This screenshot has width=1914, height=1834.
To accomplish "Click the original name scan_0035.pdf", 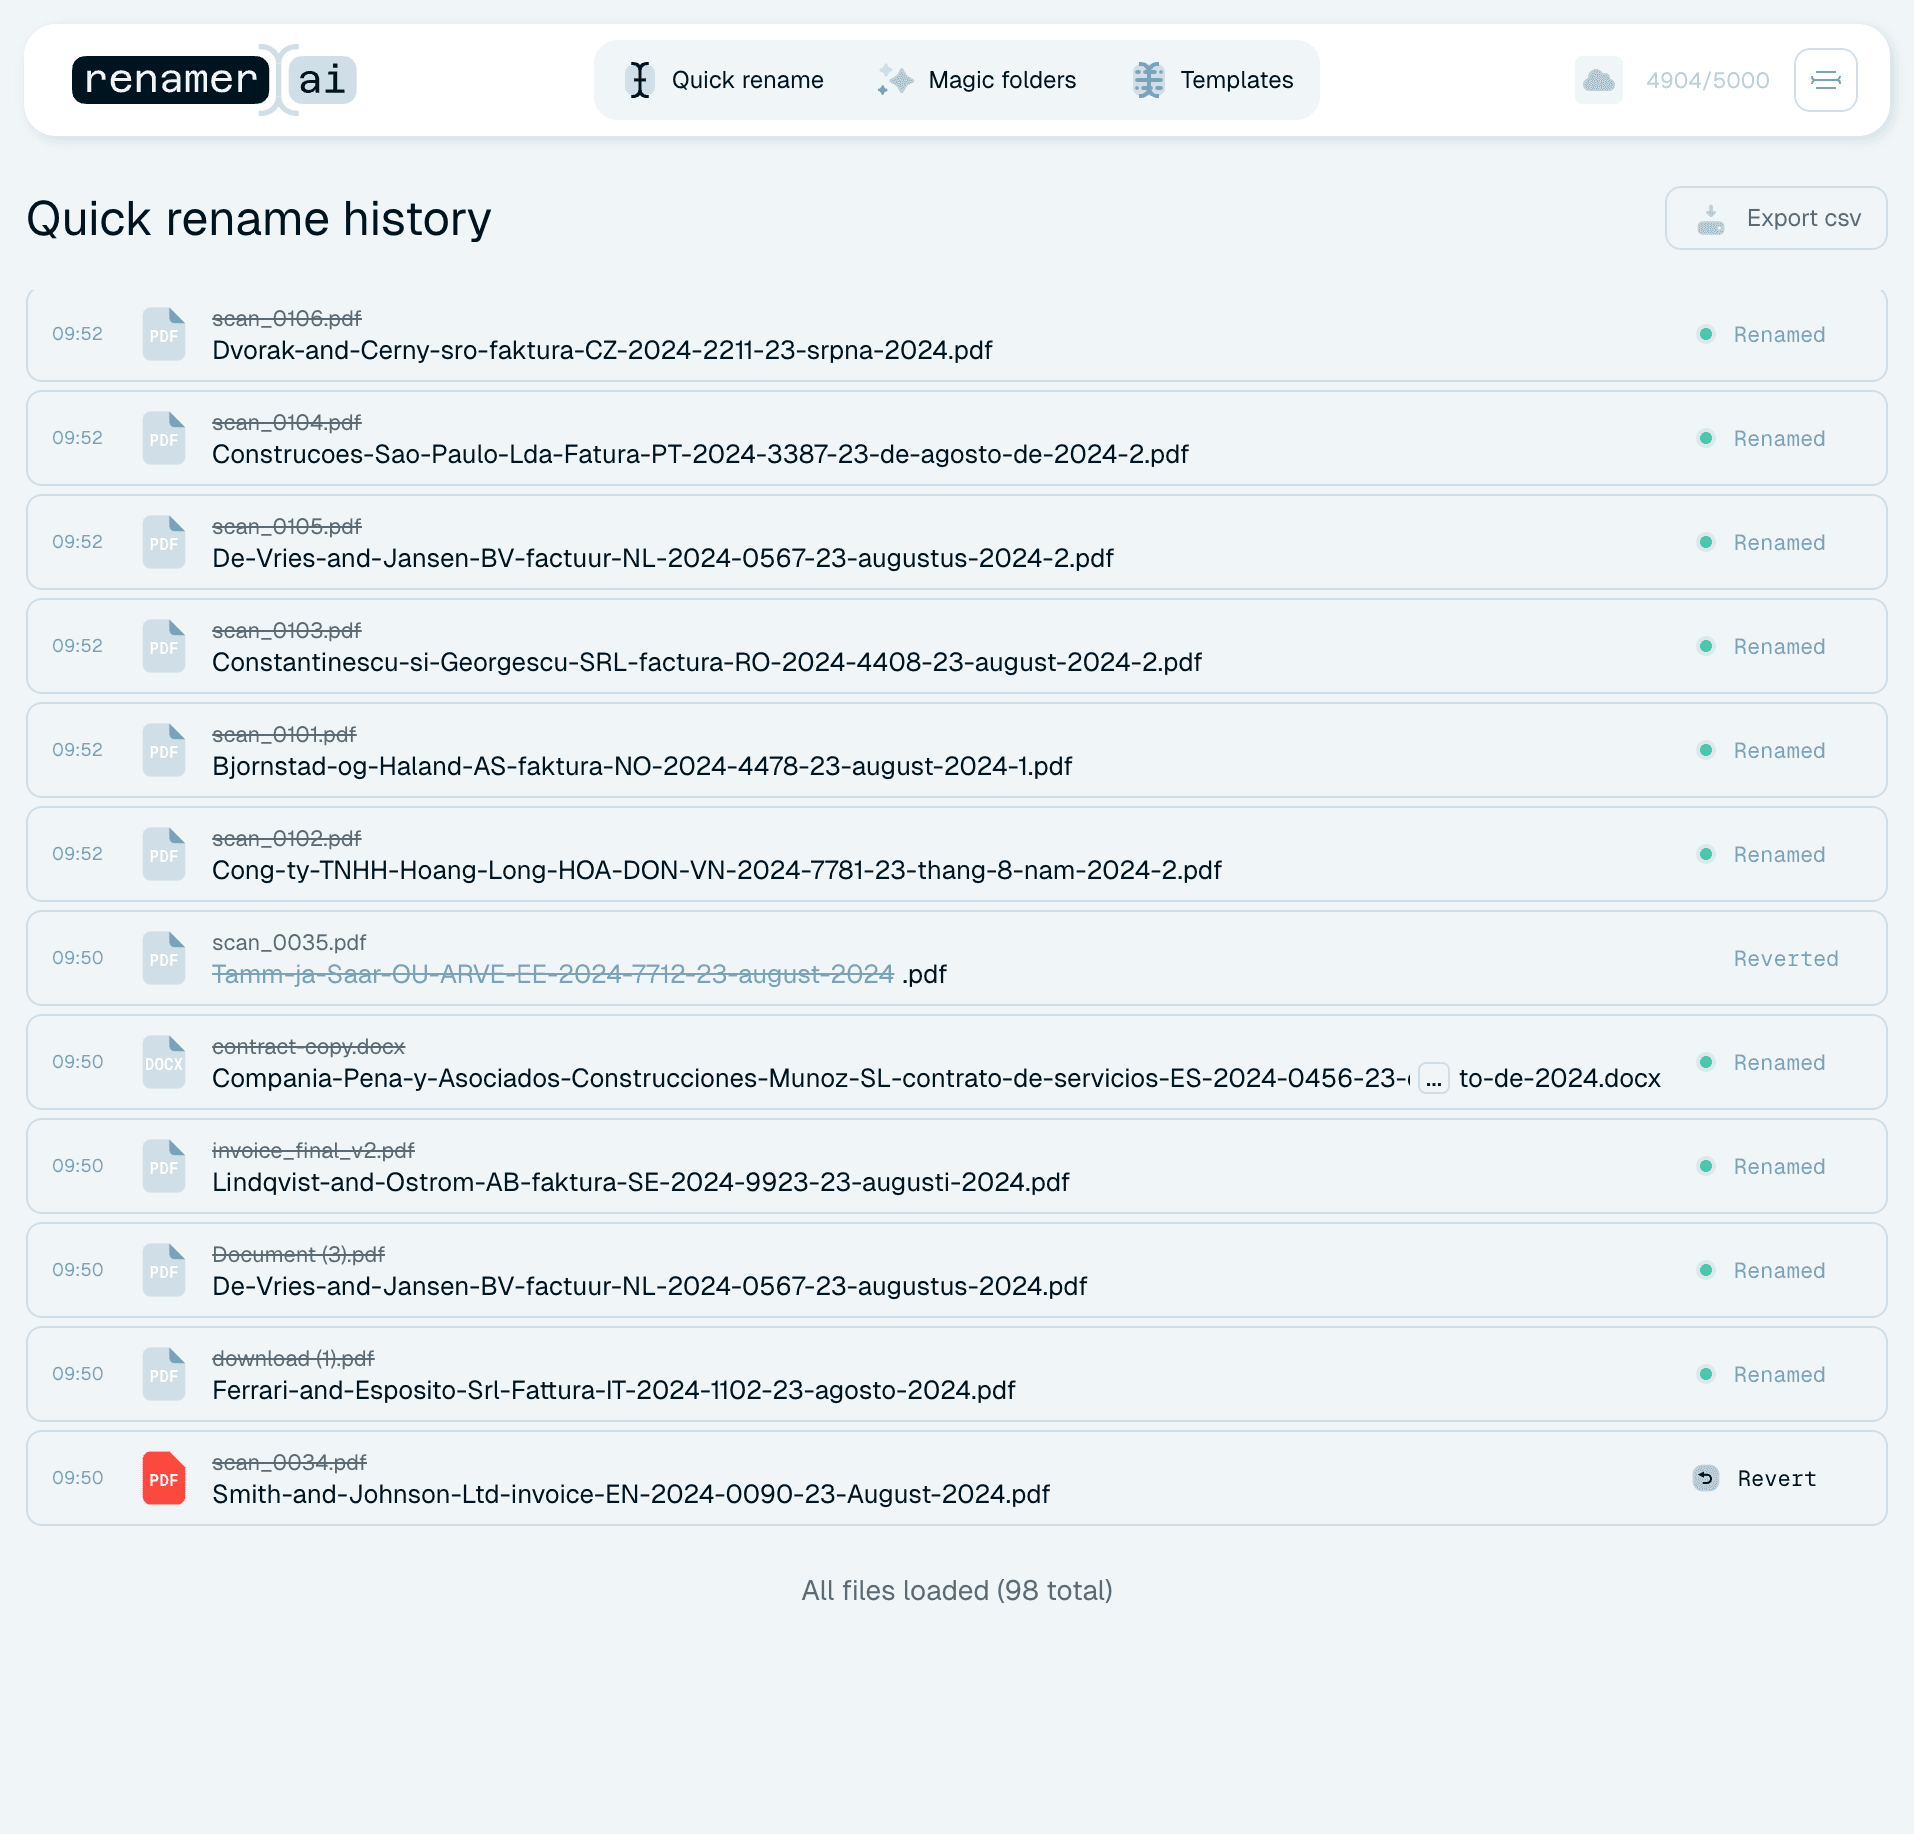I will (x=289, y=942).
